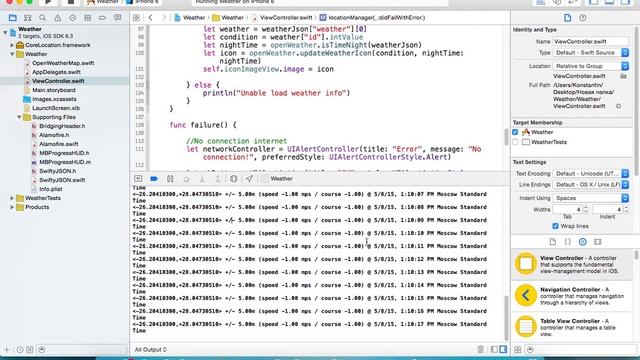The image size is (640, 360).
Task: Show the Media library tab
Action: pyautogui.click(x=598, y=242)
